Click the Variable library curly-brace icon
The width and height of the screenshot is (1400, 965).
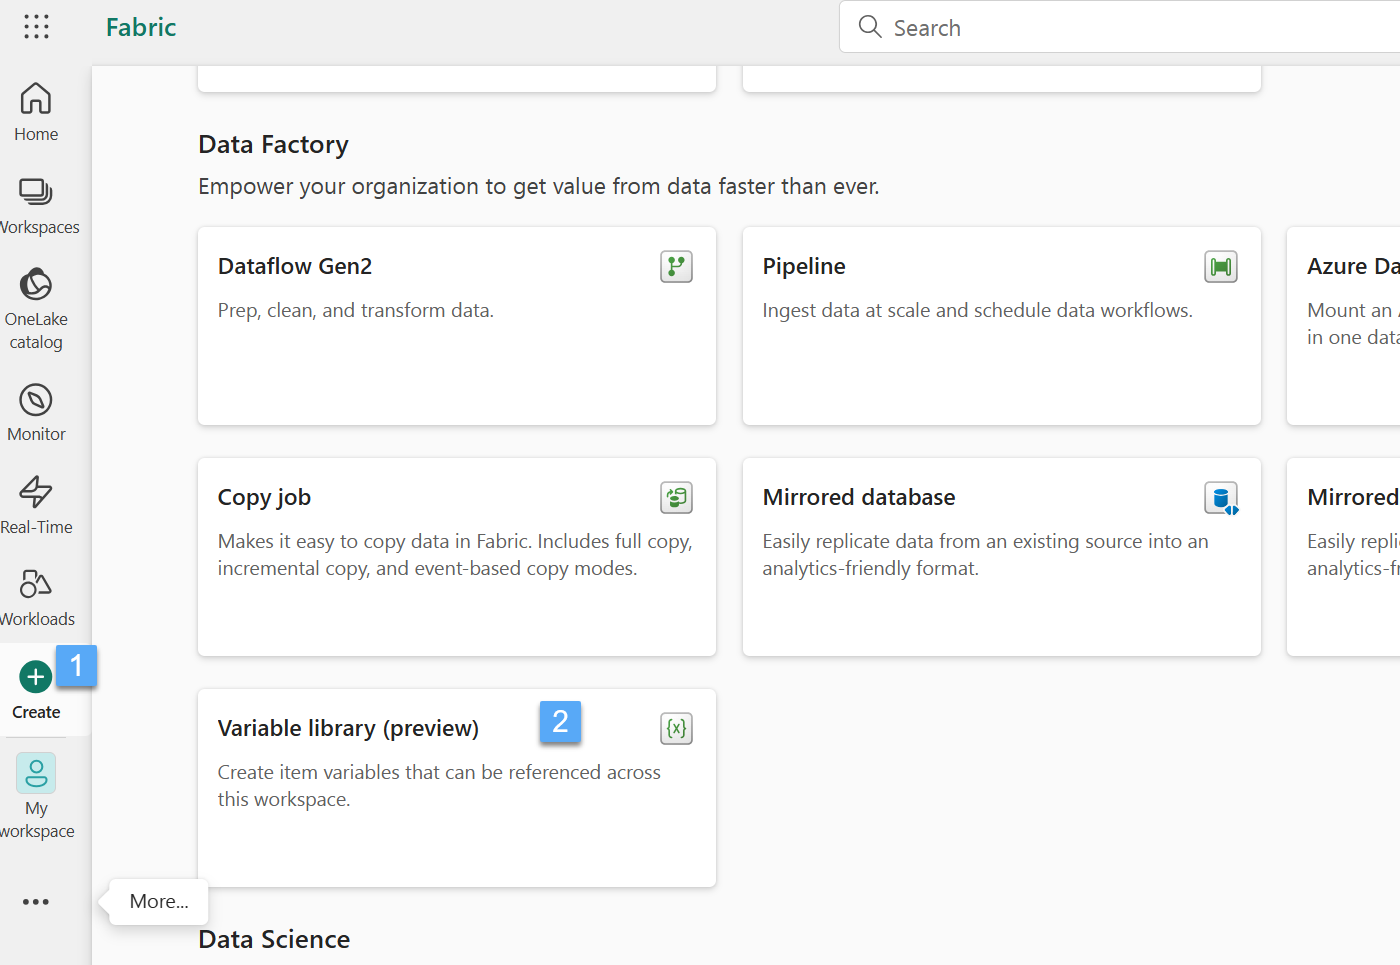677,729
